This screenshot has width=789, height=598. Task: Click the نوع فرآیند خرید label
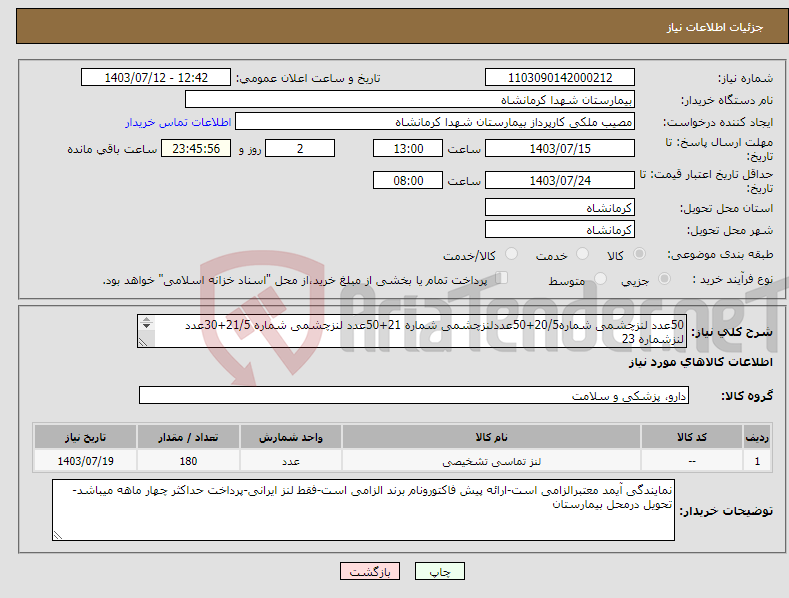[733, 279]
